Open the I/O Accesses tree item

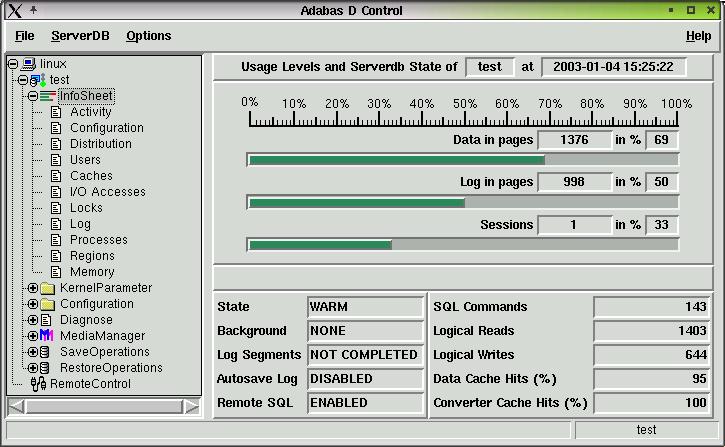[108, 192]
